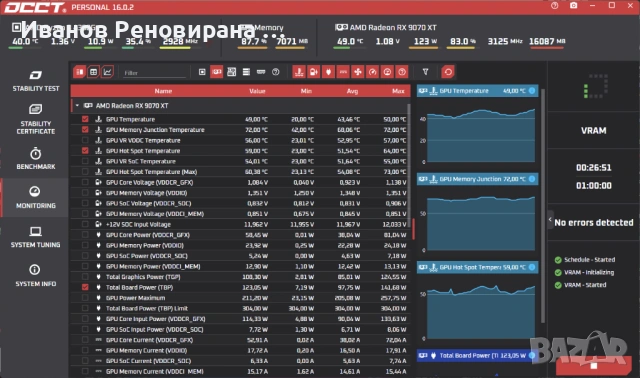Viewport: 640px width, 378px height.
Task: Click the GPU Memory Junction graph blue dot
Action: pyautogui.click(x=532, y=179)
